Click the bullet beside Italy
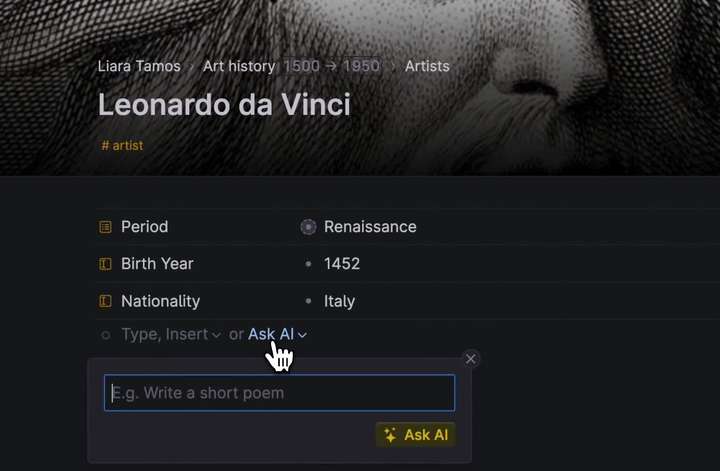The width and height of the screenshot is (720, 471). [308, 301]
